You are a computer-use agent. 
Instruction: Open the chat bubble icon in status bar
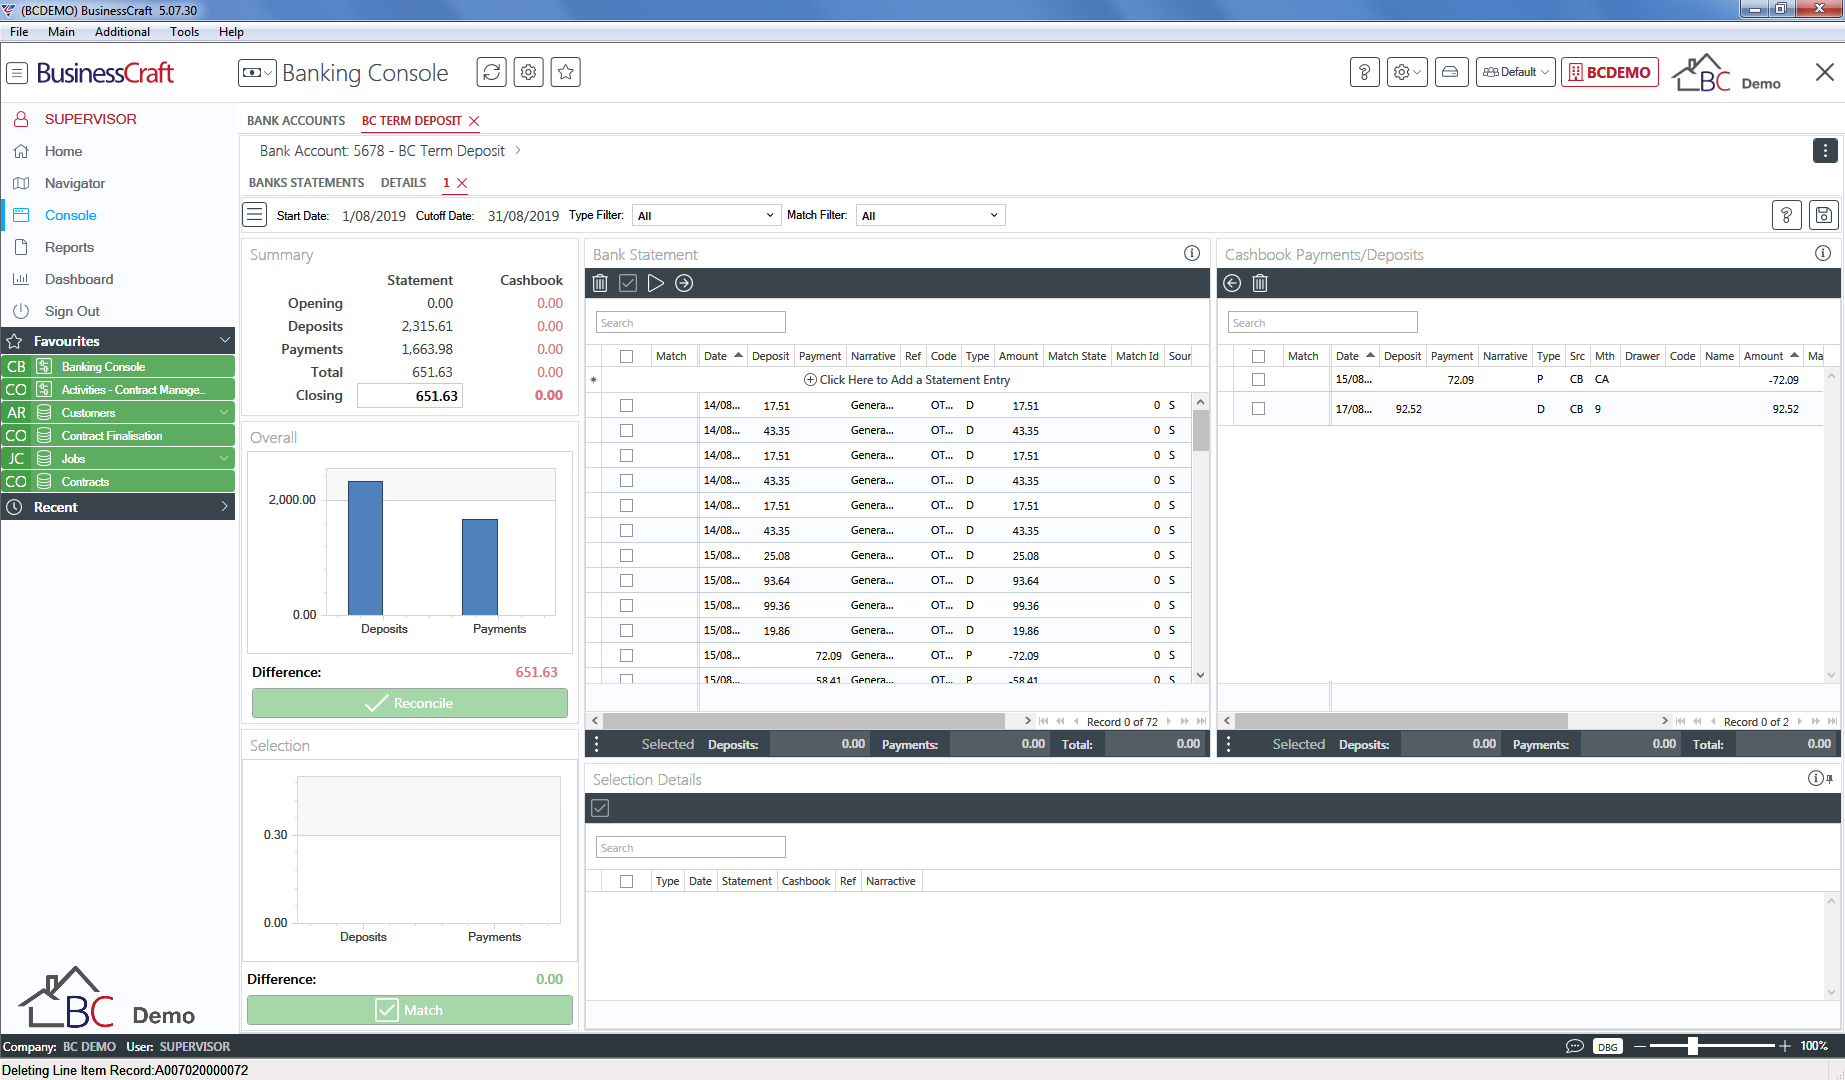(1574, 1046)
